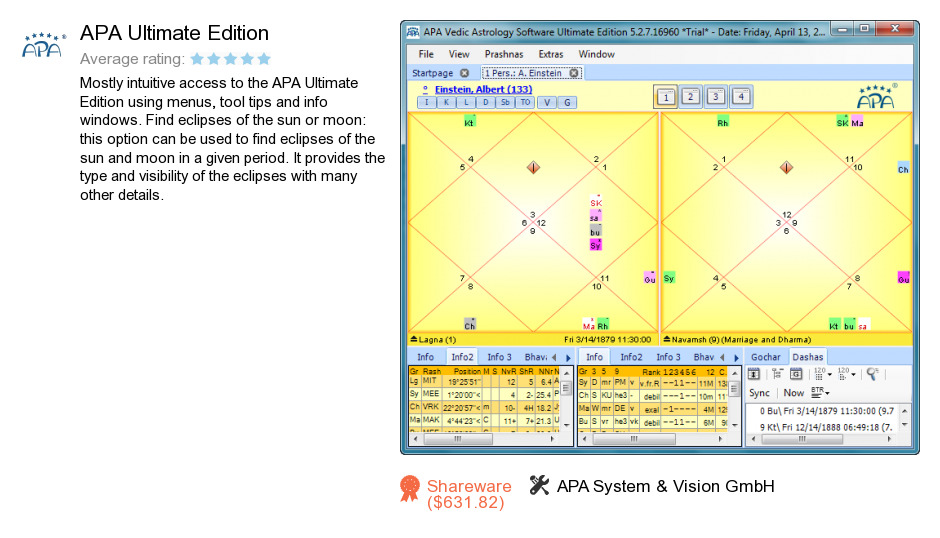
Task: Click the third rating star
Action: click(x=231, y=59)
